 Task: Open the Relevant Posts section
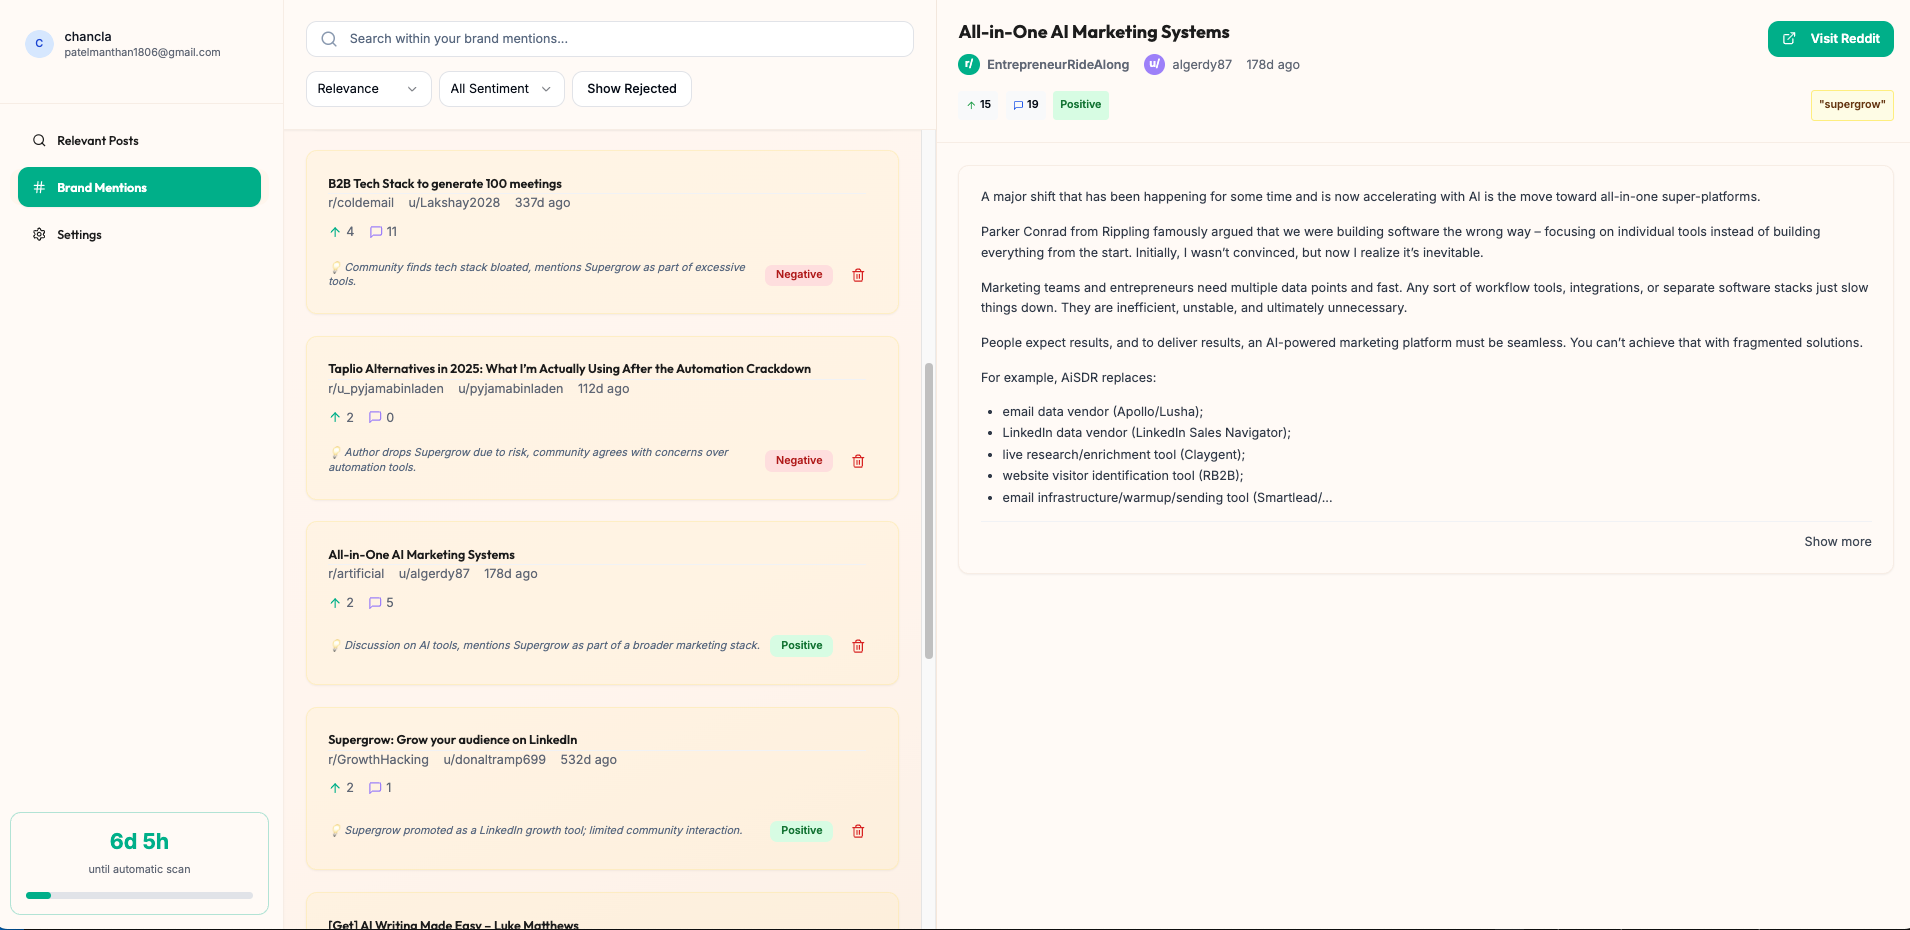(140, 141)
